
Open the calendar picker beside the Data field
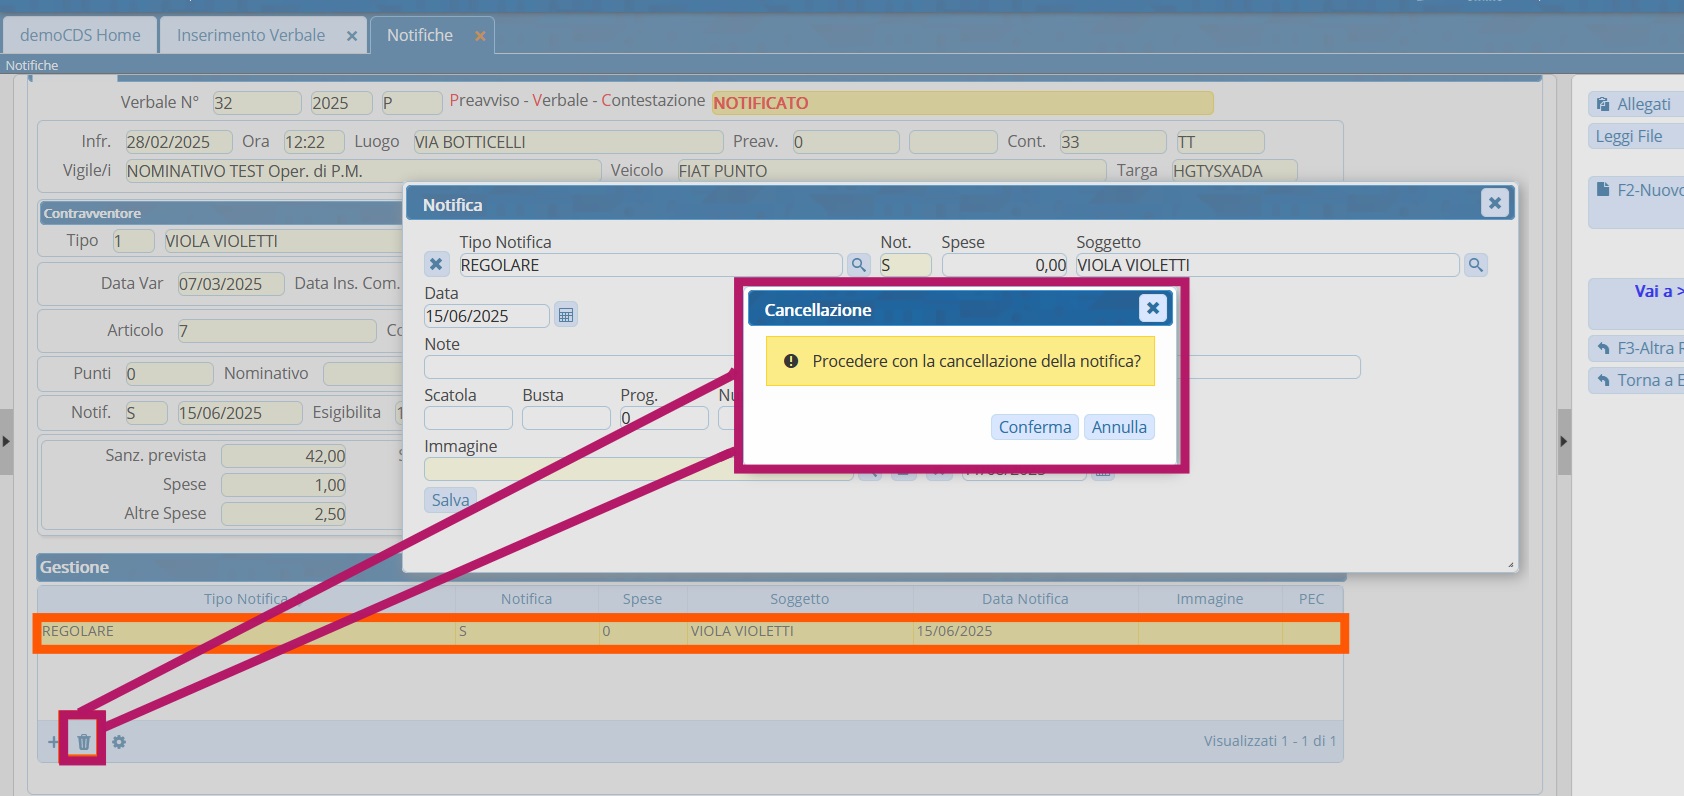(x=566, y=316)
